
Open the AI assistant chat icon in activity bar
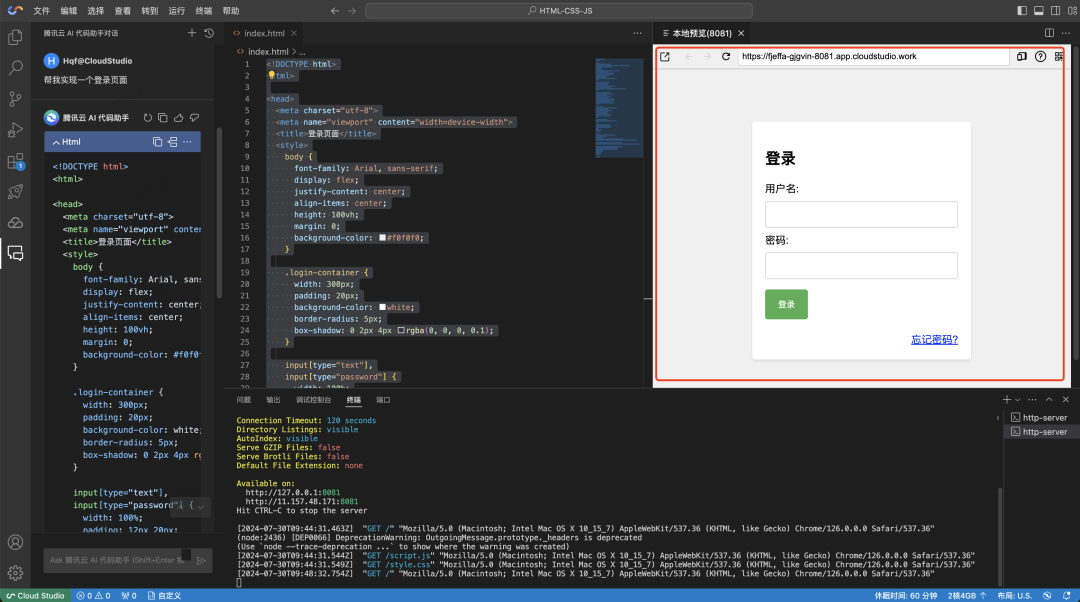point(15,253)
